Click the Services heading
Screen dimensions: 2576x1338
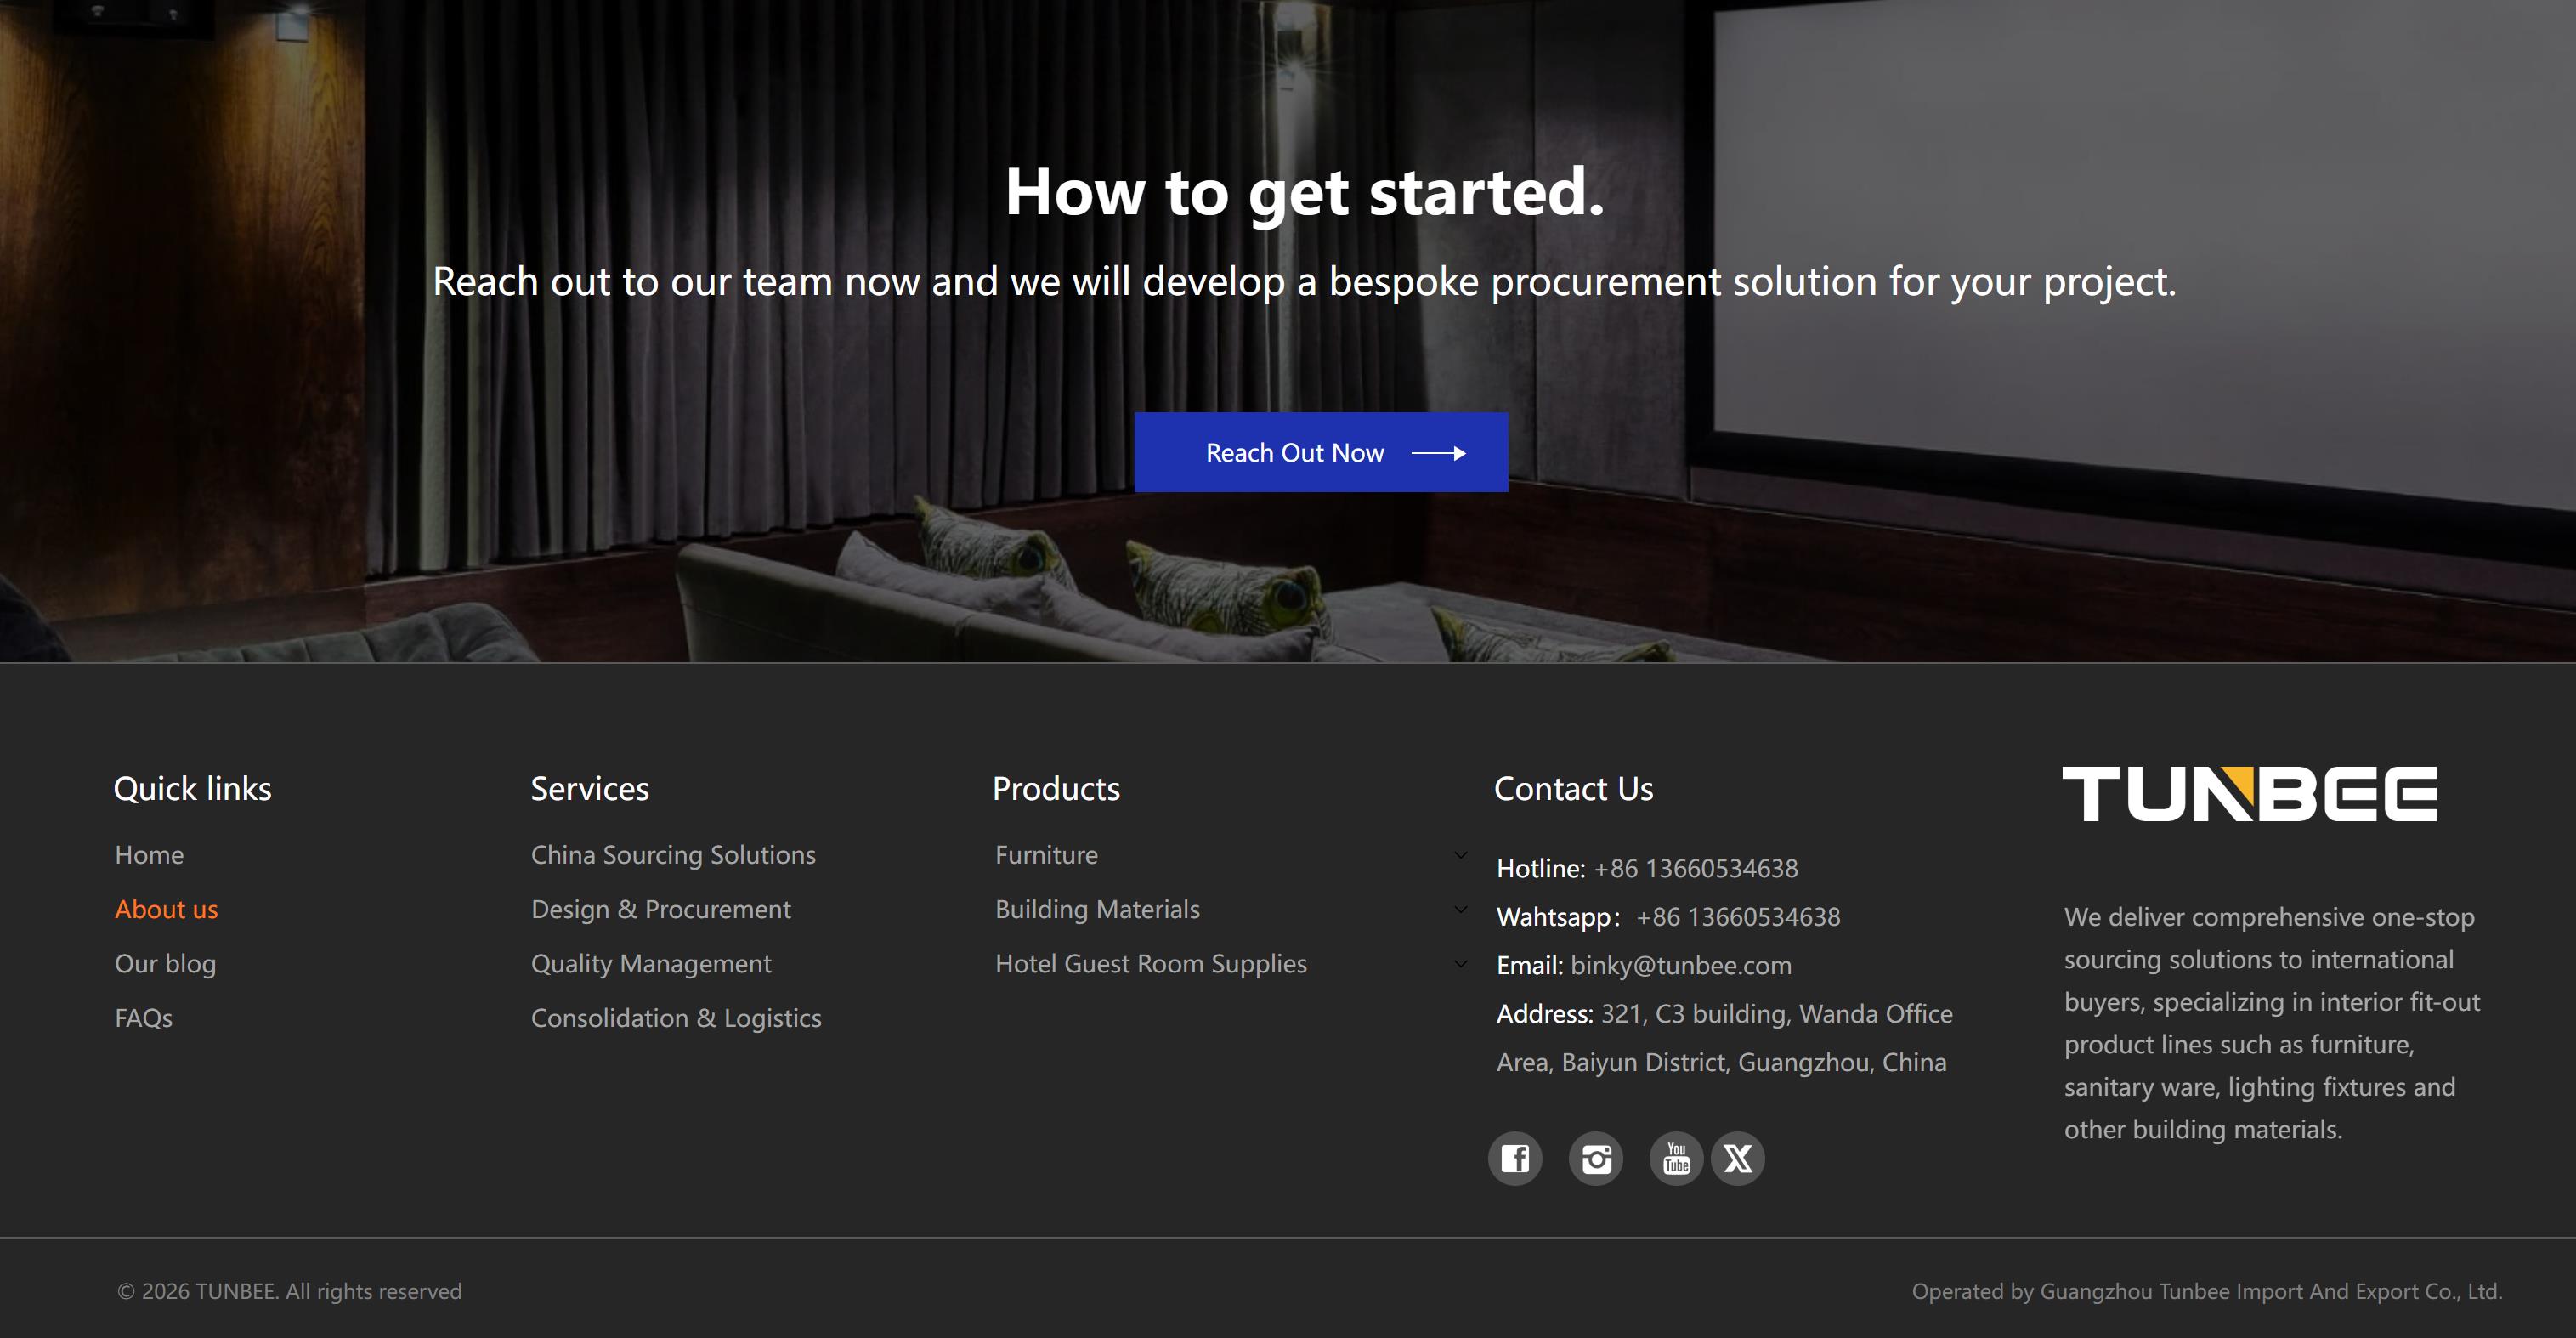pyautogui.click(x=590, y=788)
